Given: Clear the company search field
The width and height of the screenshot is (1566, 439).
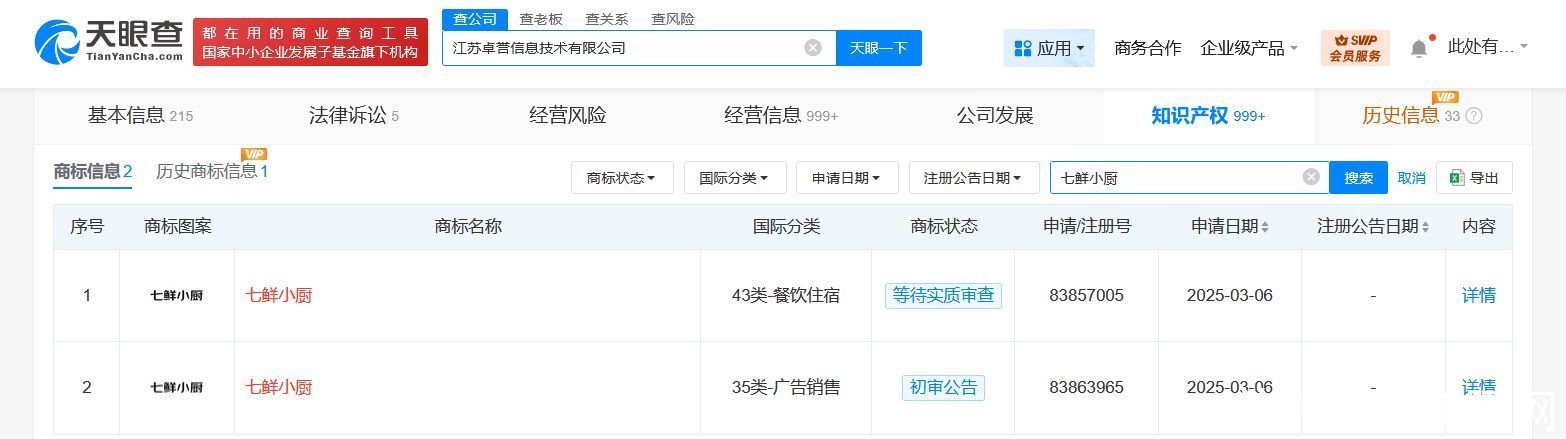Looking at the screenshot, I should (813, 48).
